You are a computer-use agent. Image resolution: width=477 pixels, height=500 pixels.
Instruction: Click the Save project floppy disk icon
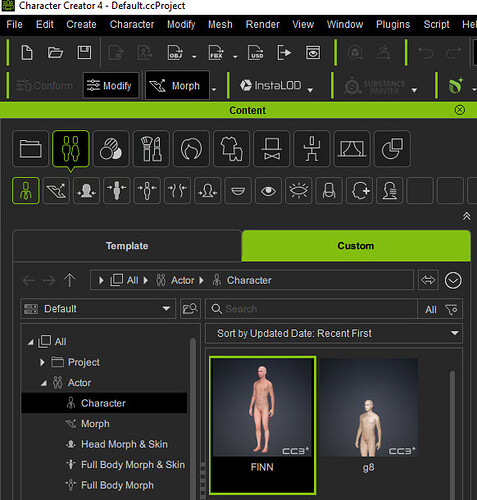84,53
